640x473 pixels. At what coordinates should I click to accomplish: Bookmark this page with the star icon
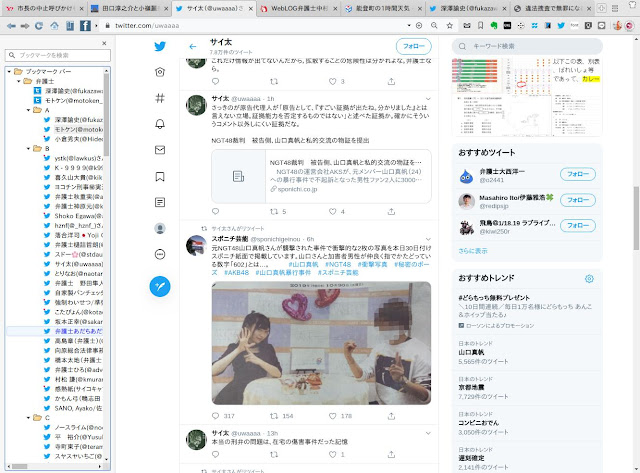(449, 26)
